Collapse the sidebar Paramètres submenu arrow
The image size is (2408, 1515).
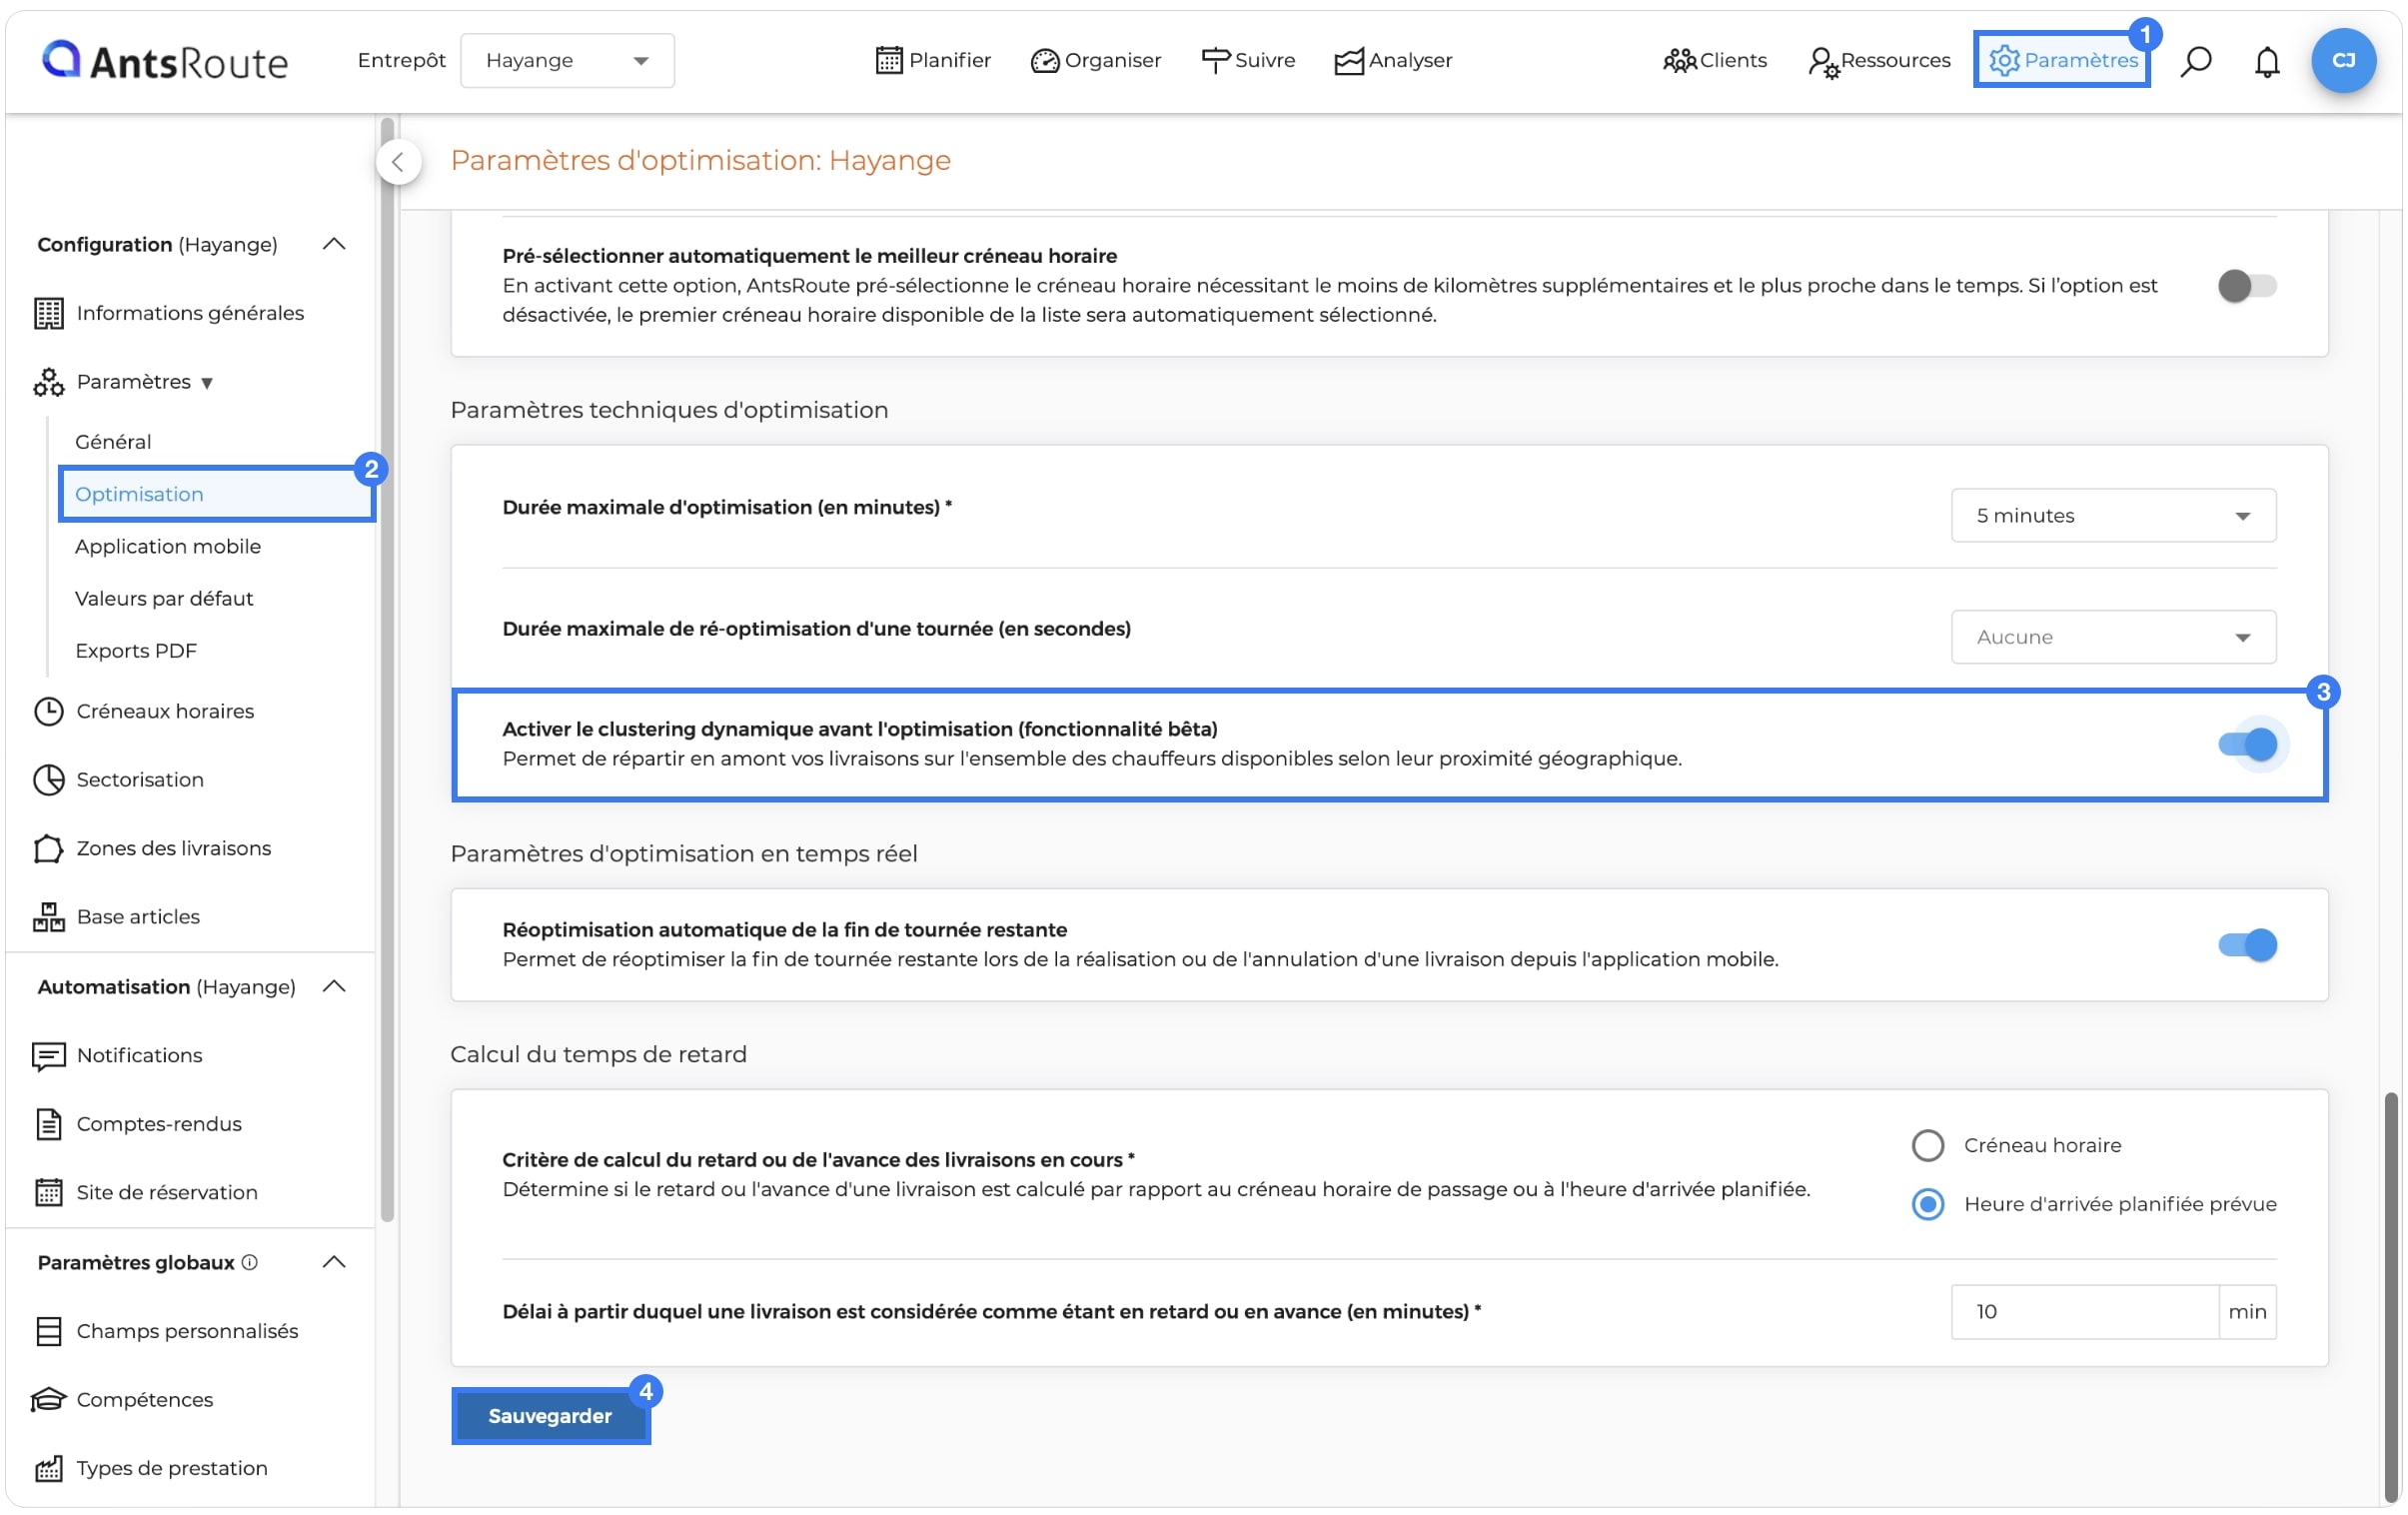207,383
